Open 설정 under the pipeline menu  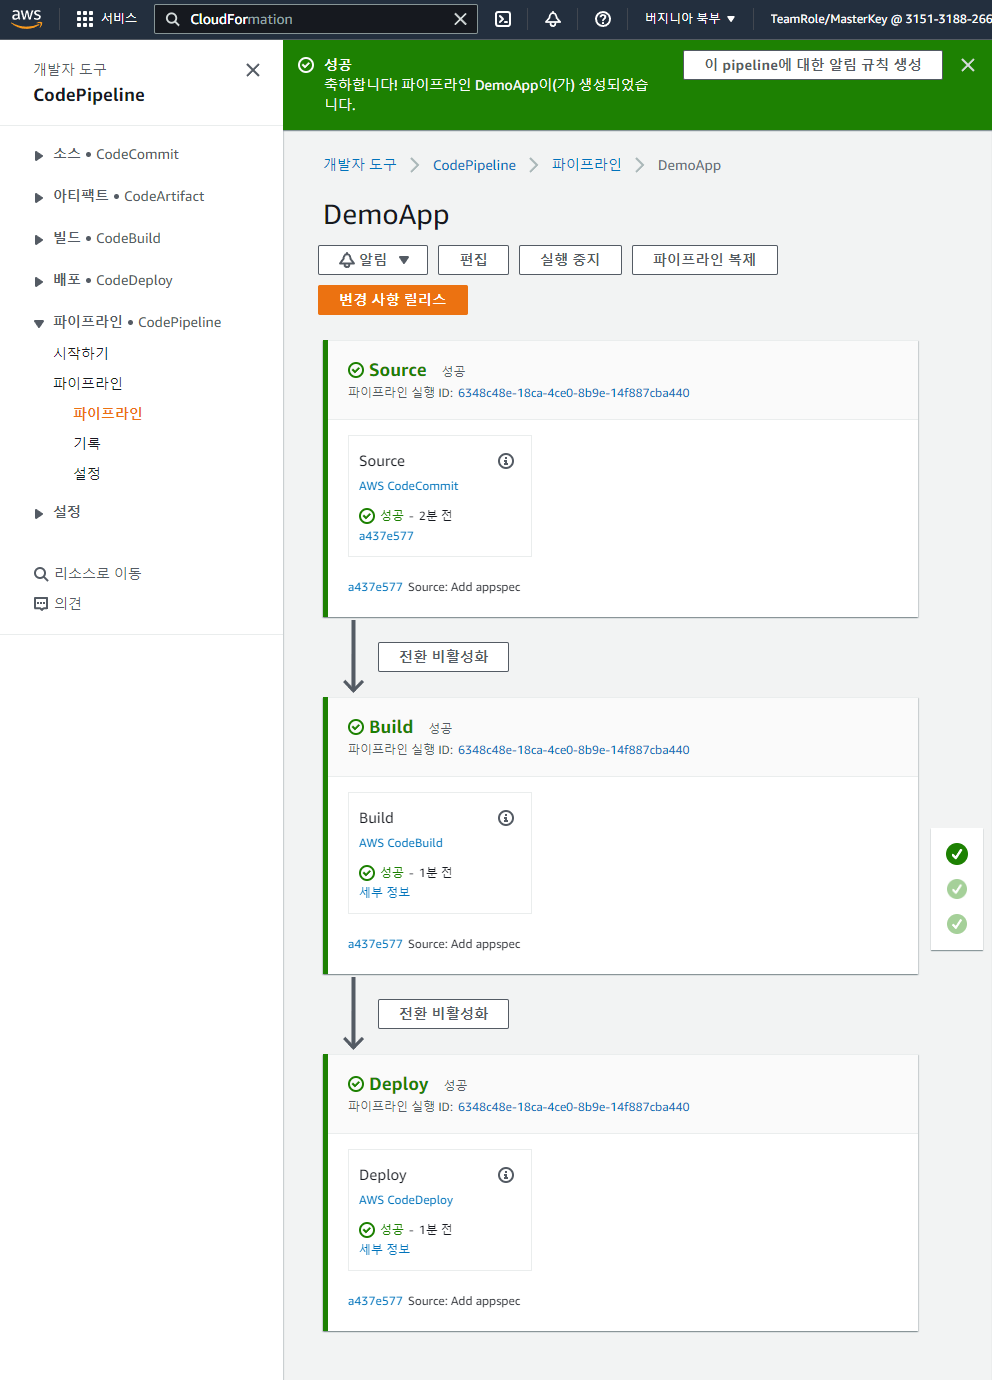pos(87,473)
